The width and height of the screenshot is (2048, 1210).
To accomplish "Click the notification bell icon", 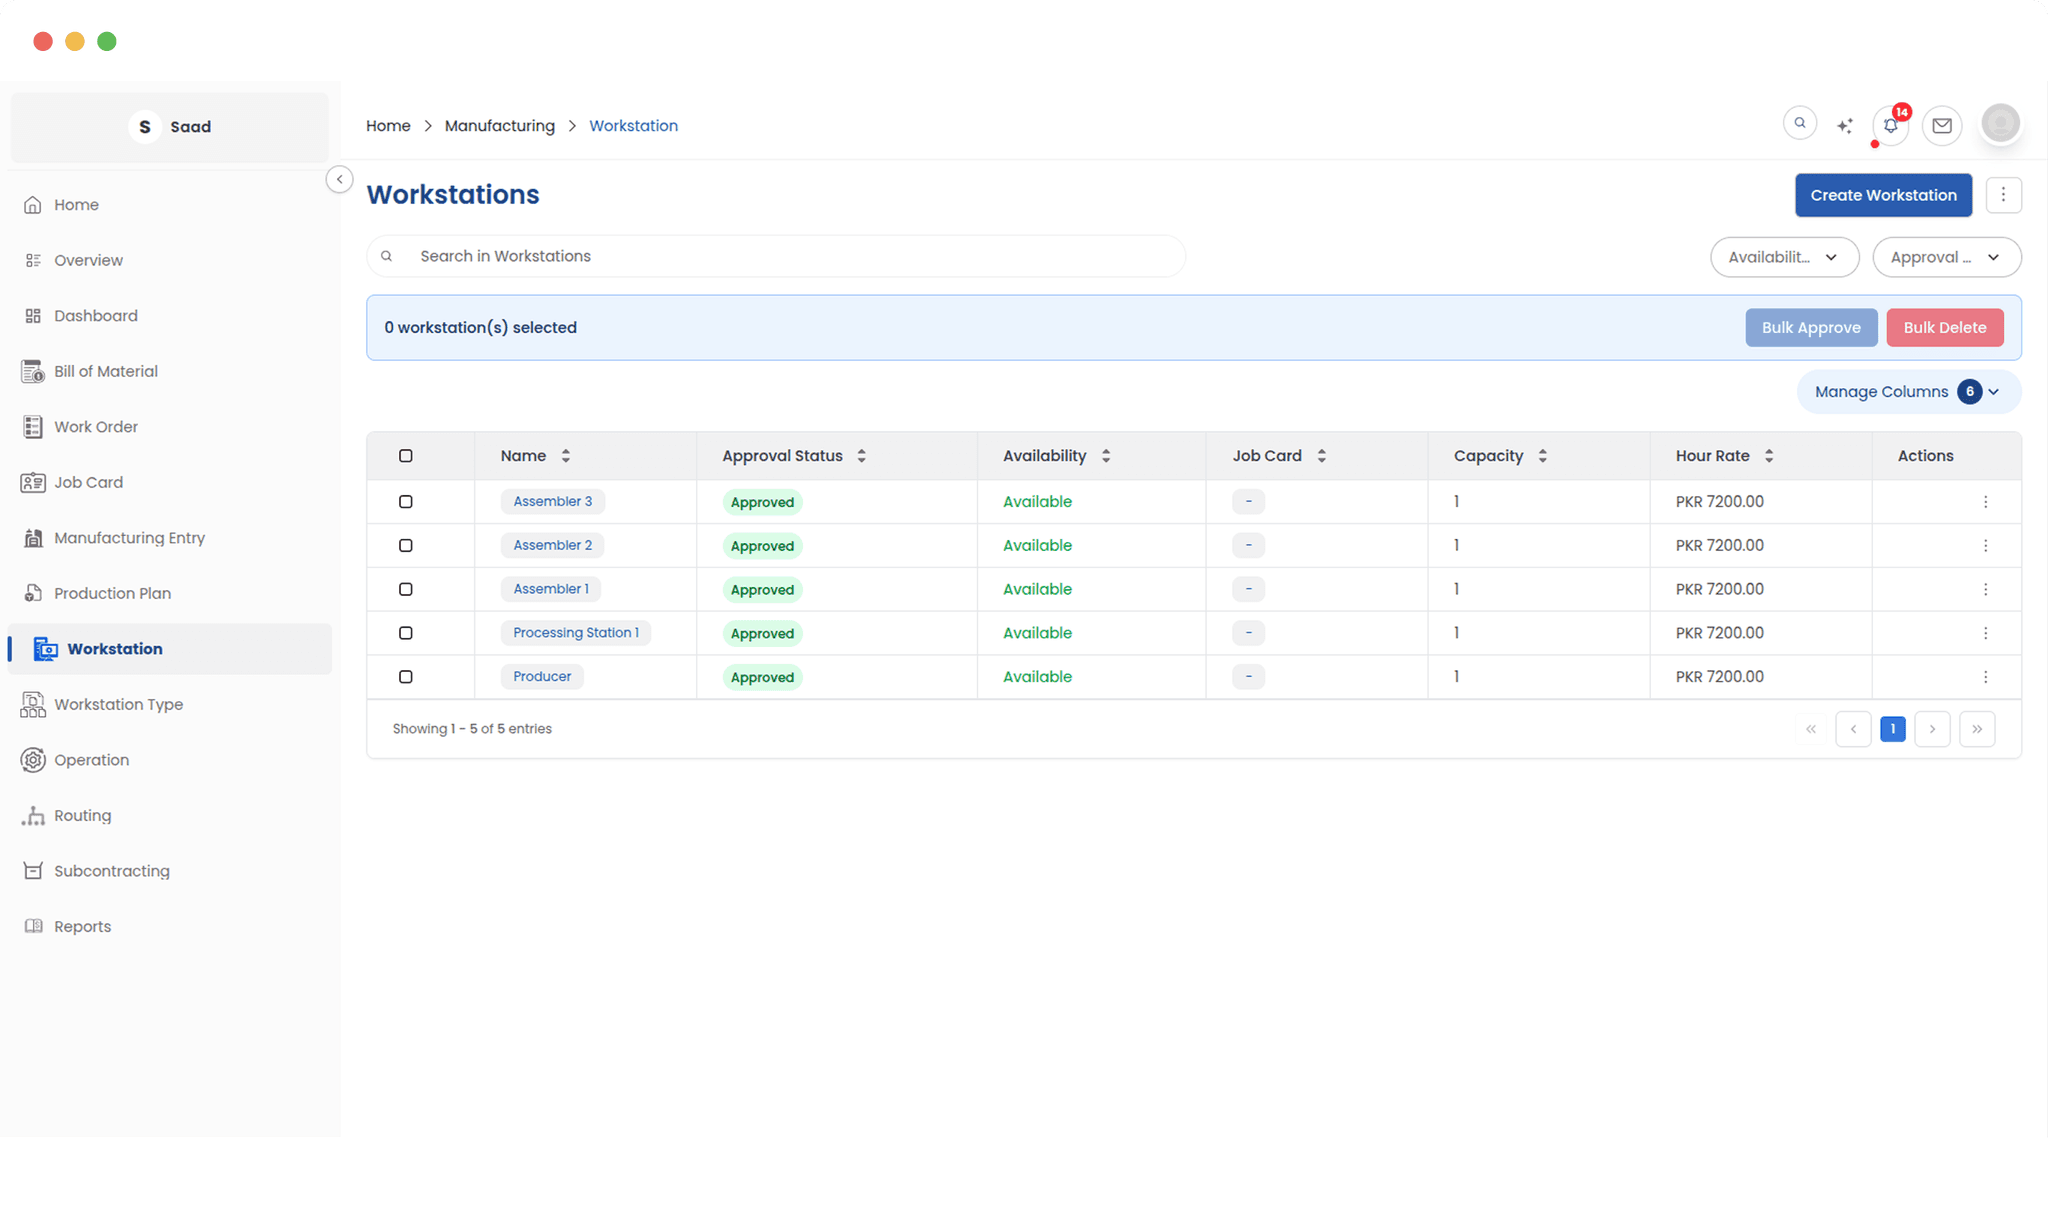I will click(x=1890, y=125).
